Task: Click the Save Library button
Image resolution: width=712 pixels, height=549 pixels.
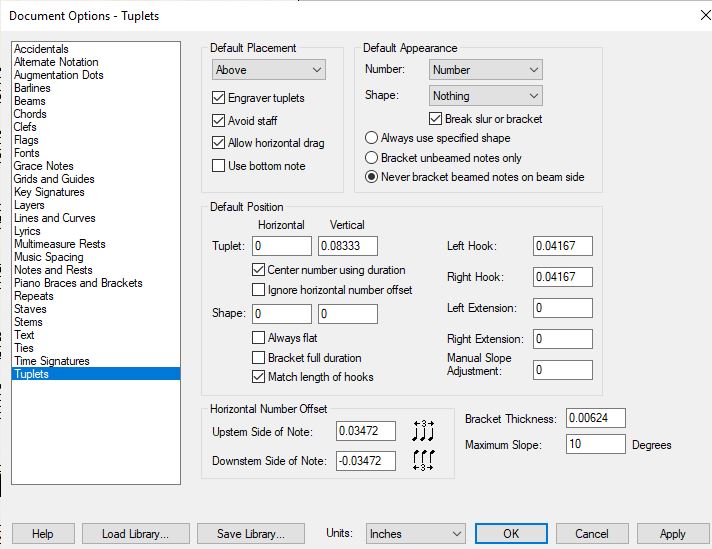Action: 251,534
